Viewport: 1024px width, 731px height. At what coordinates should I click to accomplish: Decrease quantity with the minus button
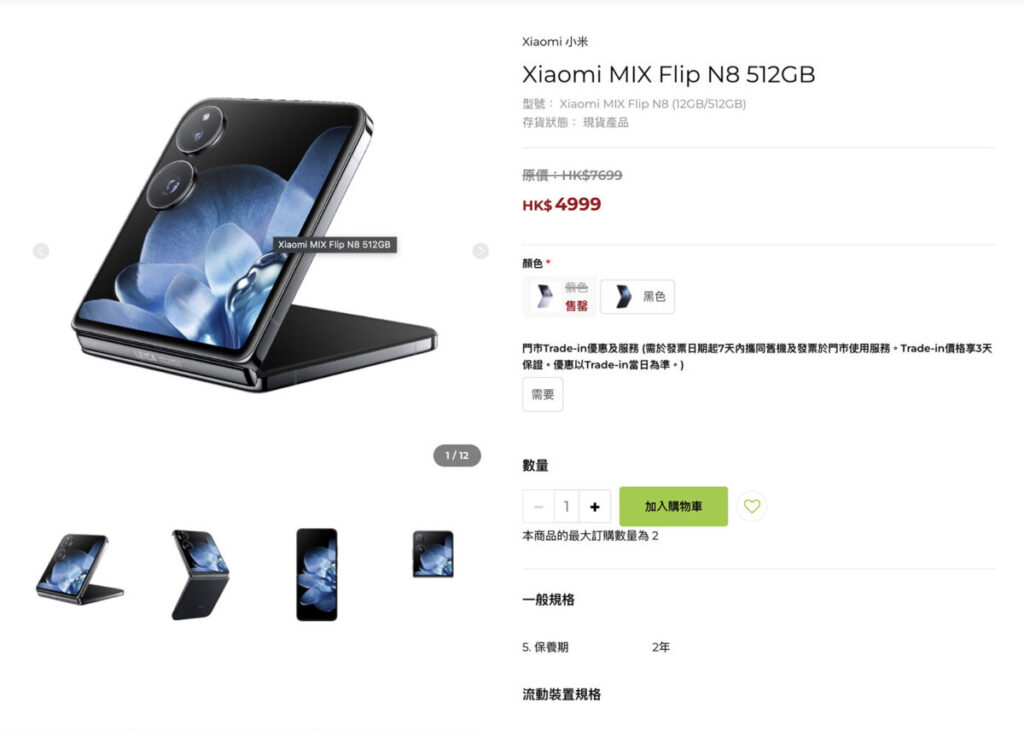(538, 506)
